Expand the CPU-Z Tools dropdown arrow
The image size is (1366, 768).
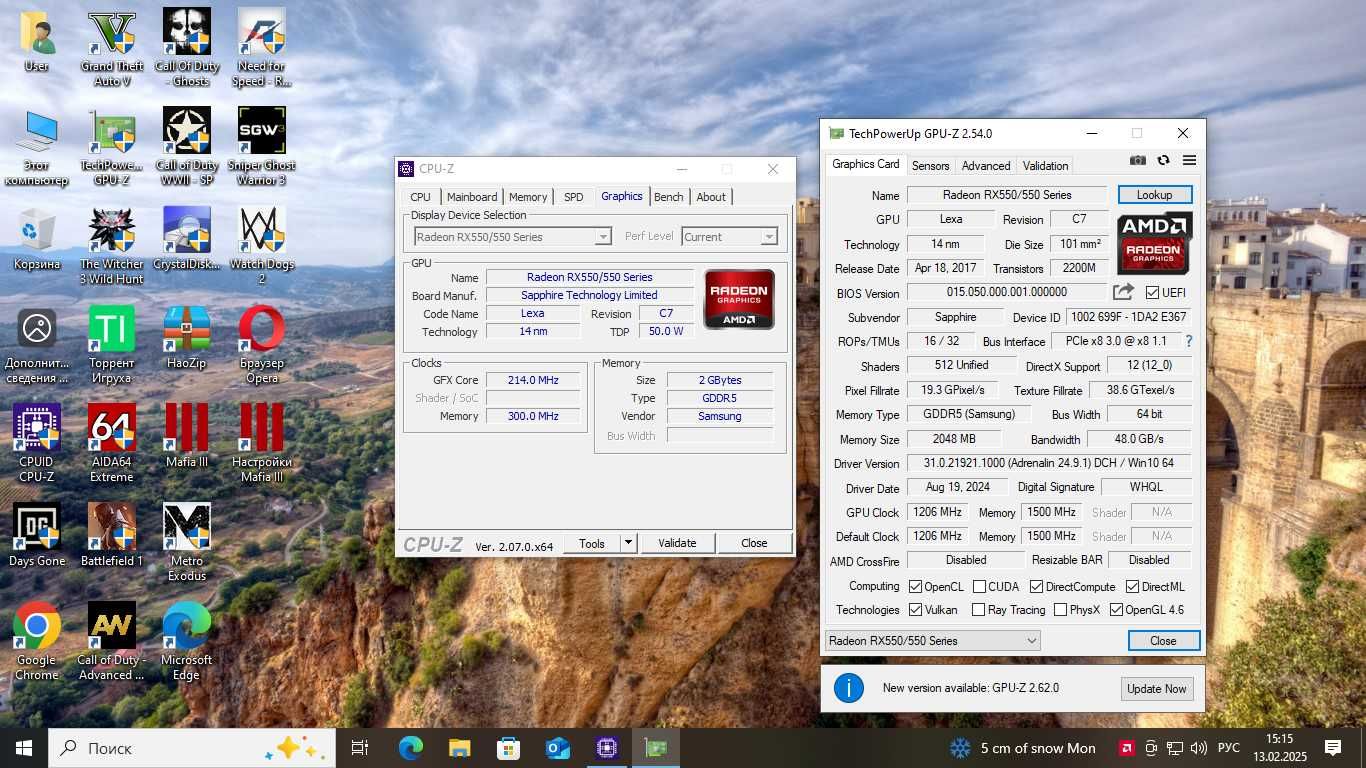(x=628, y=543)
